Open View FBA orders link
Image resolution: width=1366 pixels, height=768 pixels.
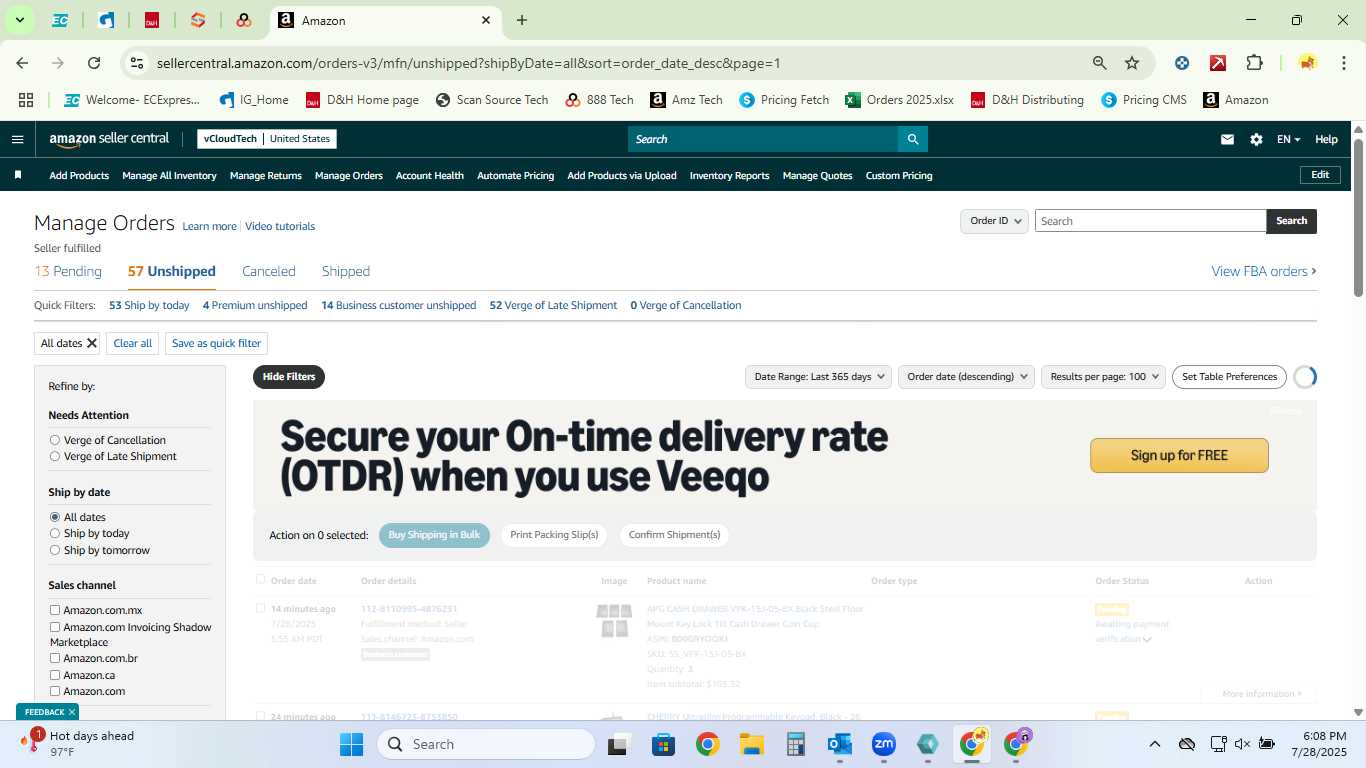click(1264, 271)
